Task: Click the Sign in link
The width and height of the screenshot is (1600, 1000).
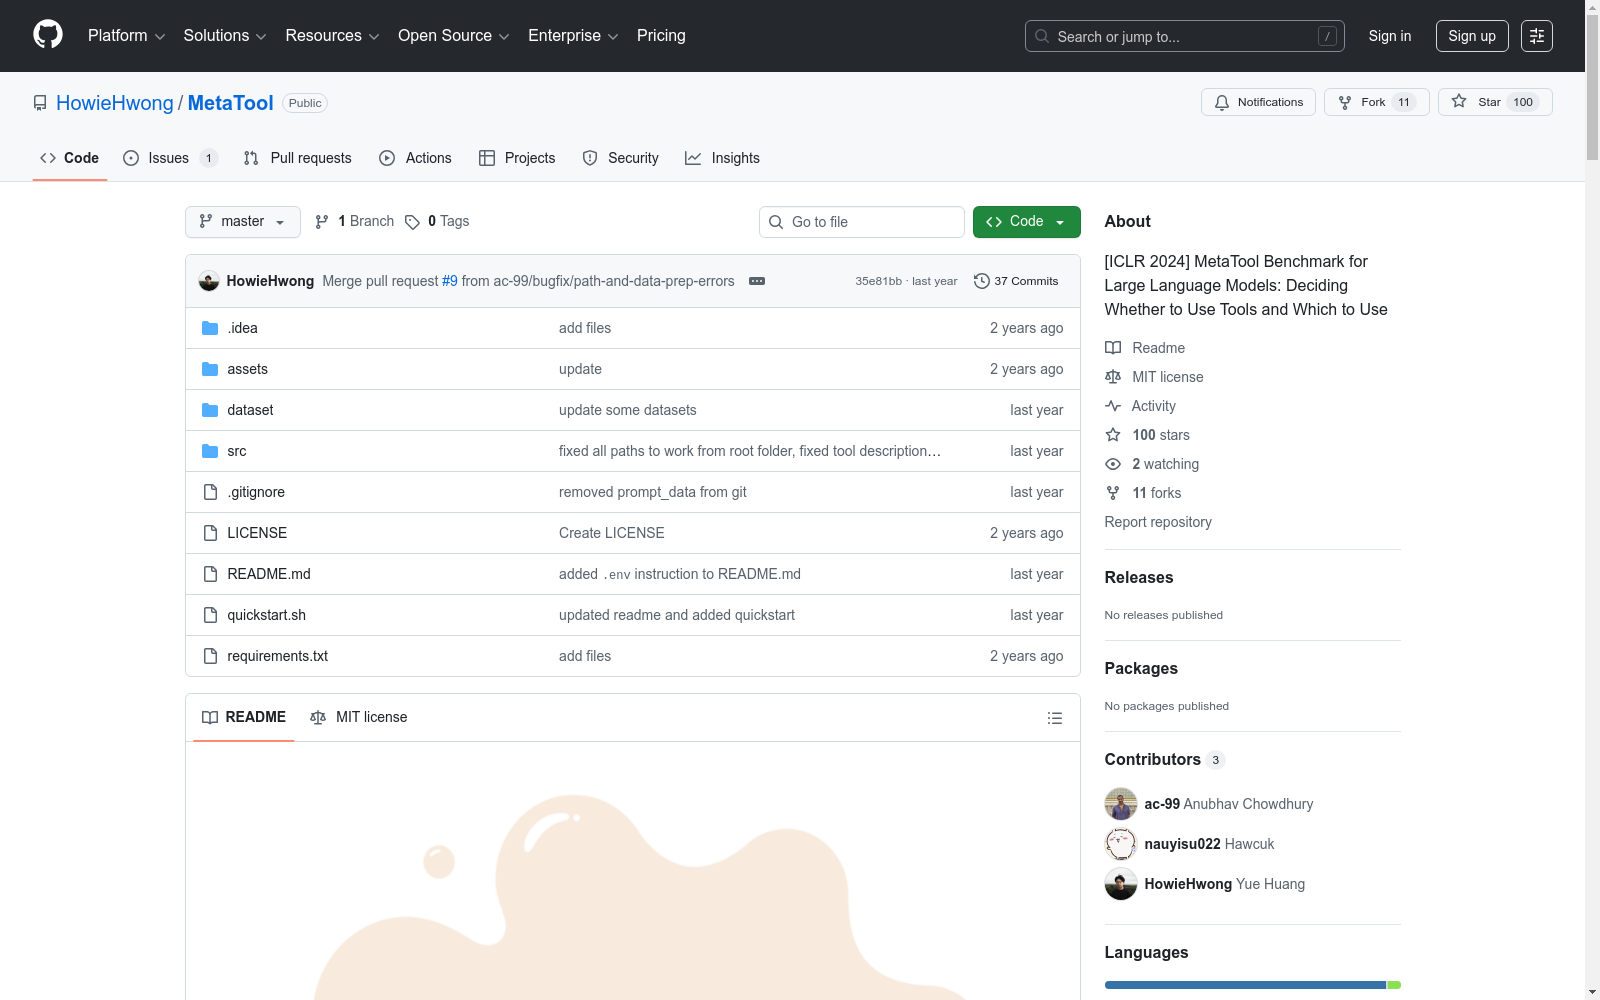Action: [1390, 36]
